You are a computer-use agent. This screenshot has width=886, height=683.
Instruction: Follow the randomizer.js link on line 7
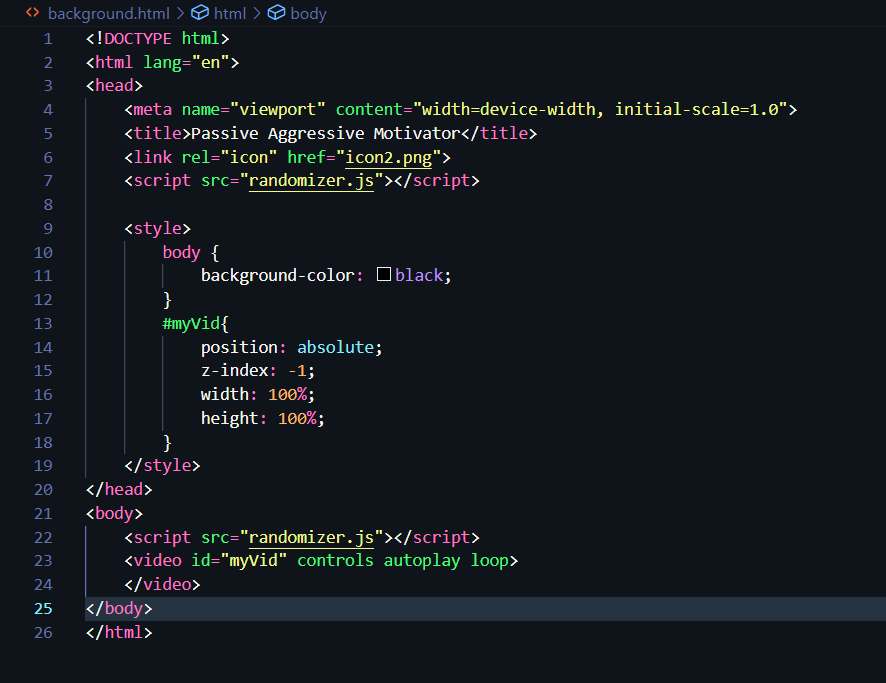coord(311,181)
